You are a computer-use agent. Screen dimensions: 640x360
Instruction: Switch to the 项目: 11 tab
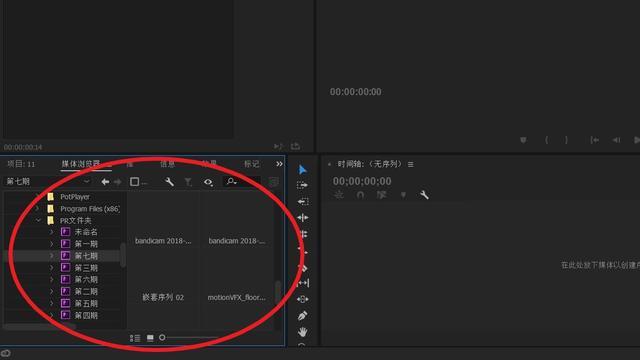[21, 164]
